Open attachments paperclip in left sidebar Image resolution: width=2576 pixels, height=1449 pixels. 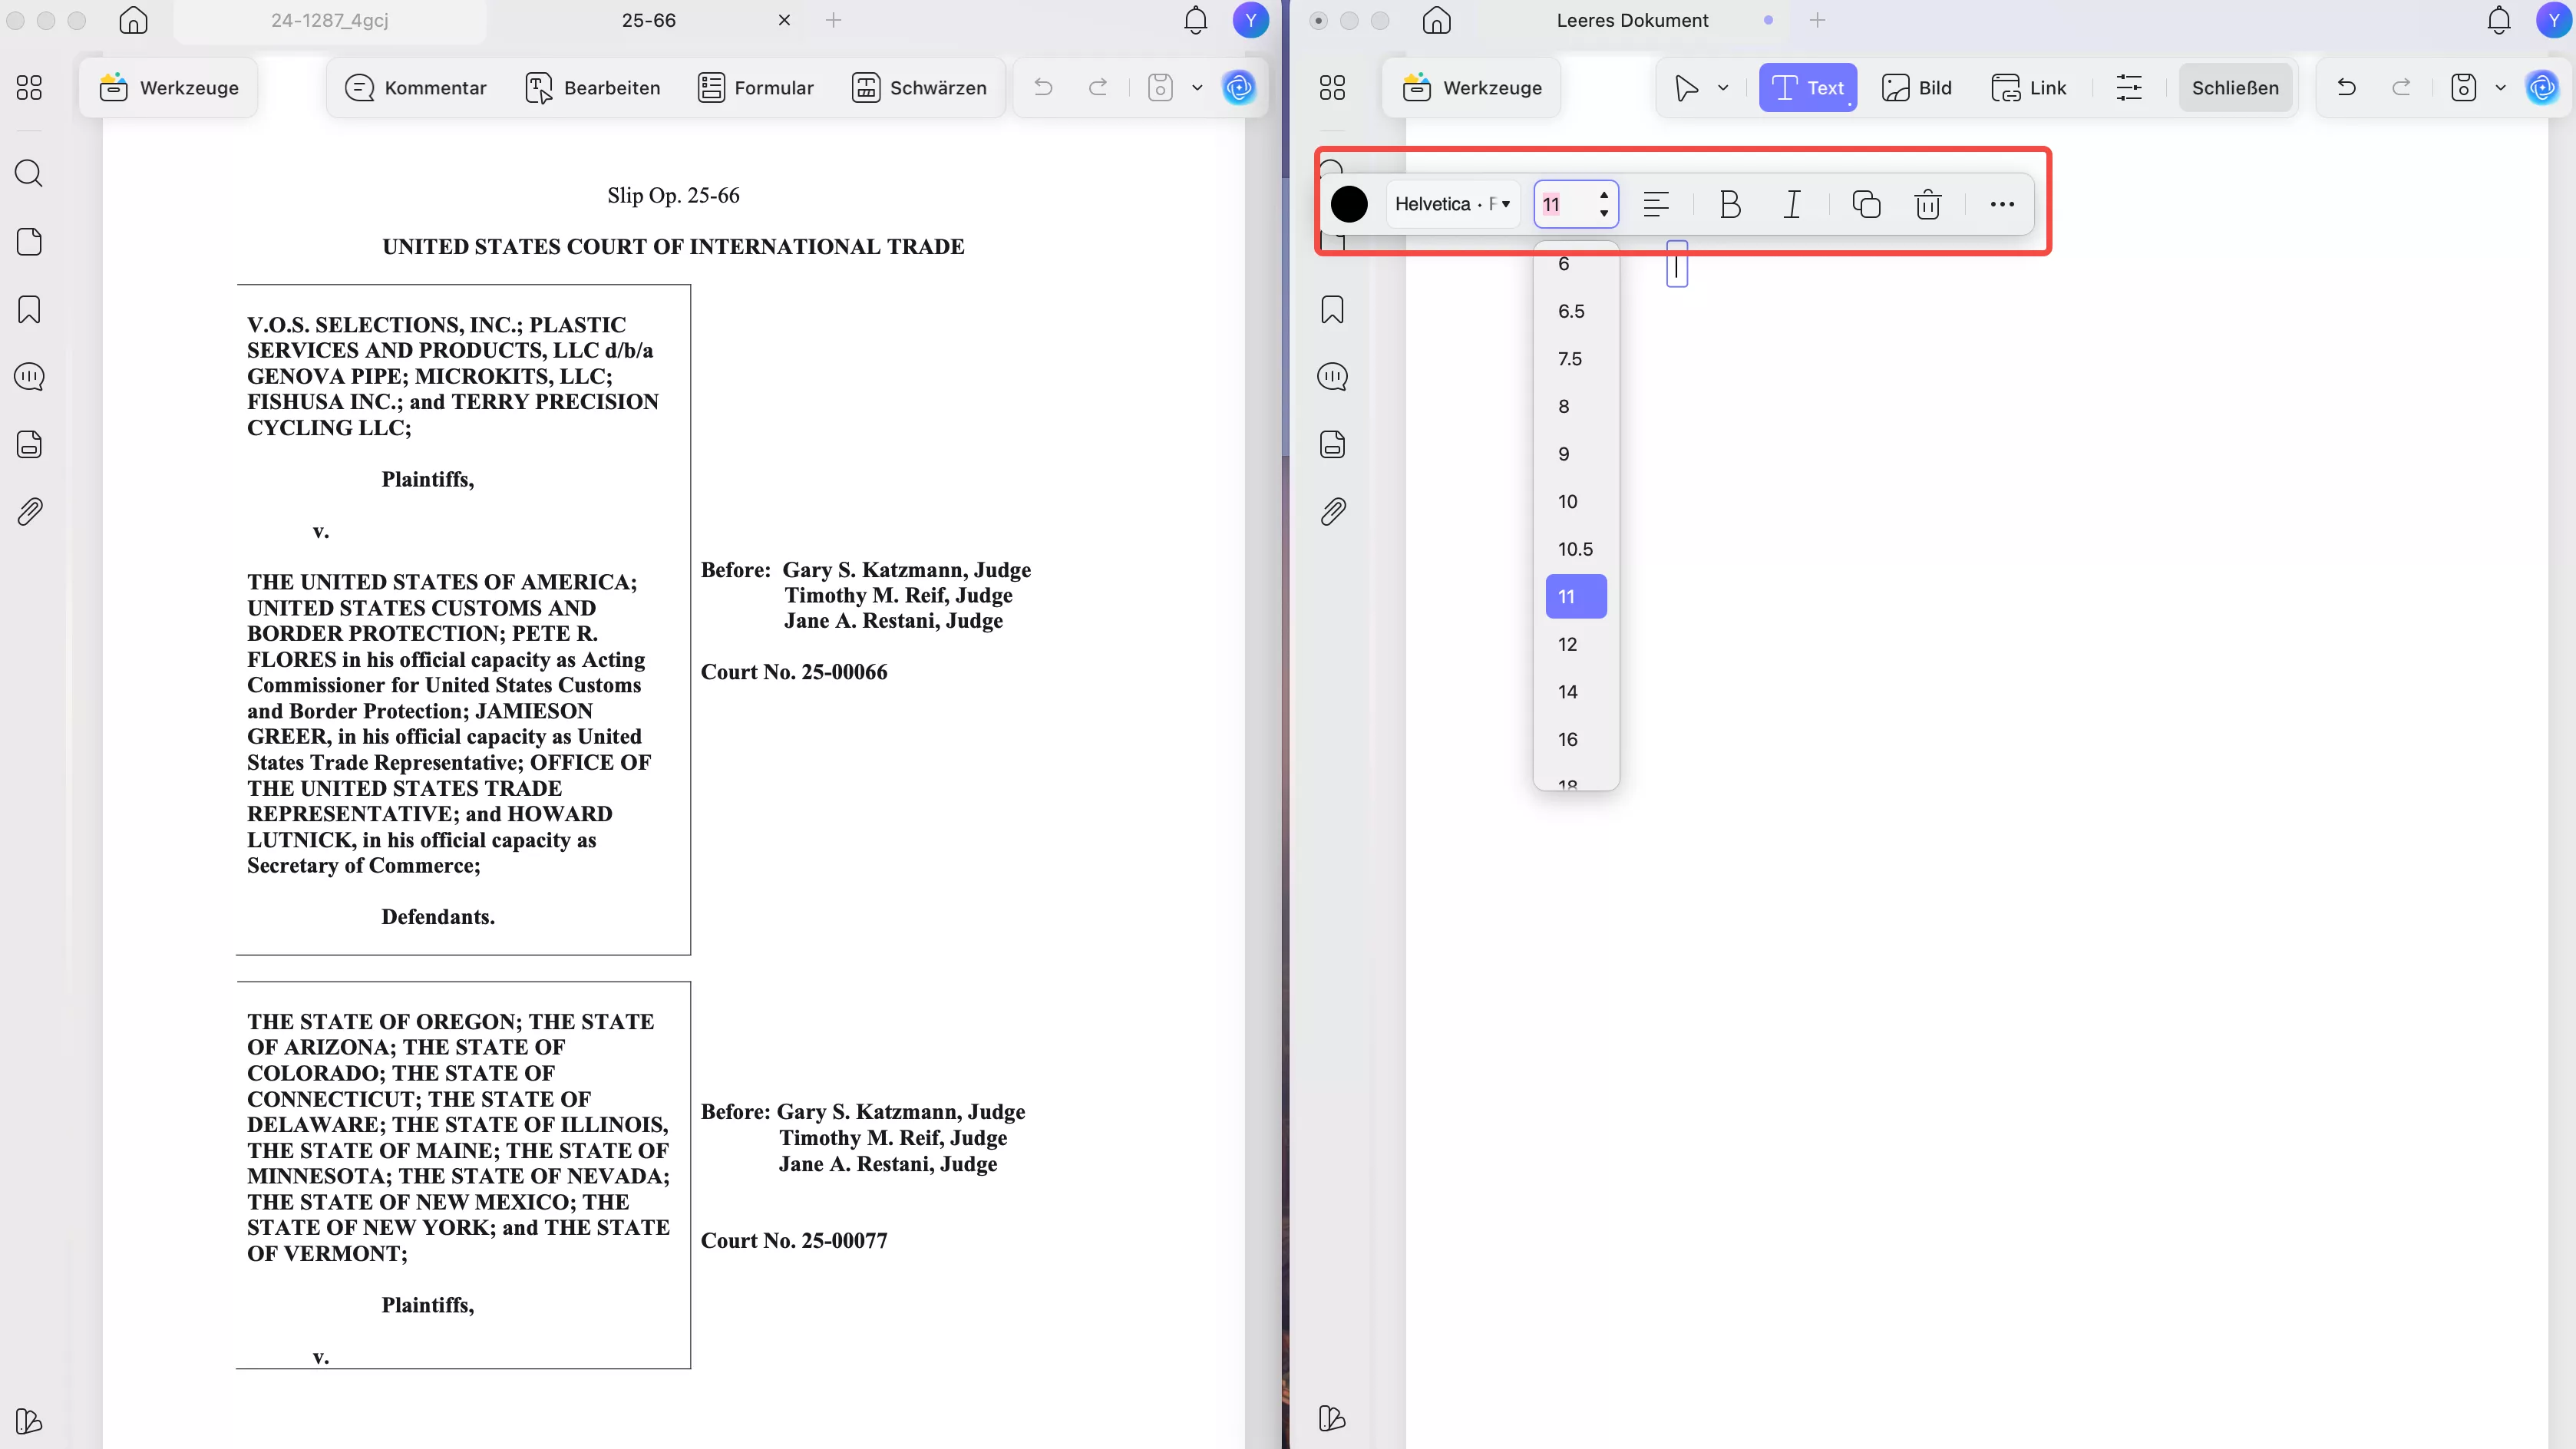pos(29,512)
